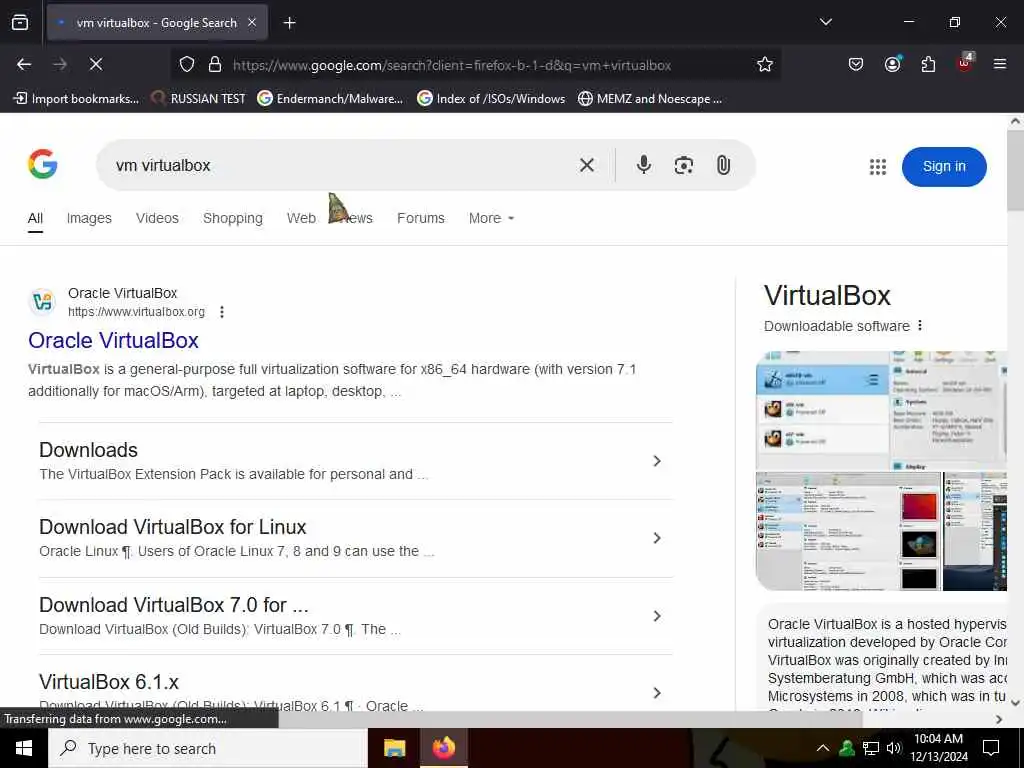Open Oracle VirtualBox result title link
Viewport: 1024px width, 768px height.
113,340
